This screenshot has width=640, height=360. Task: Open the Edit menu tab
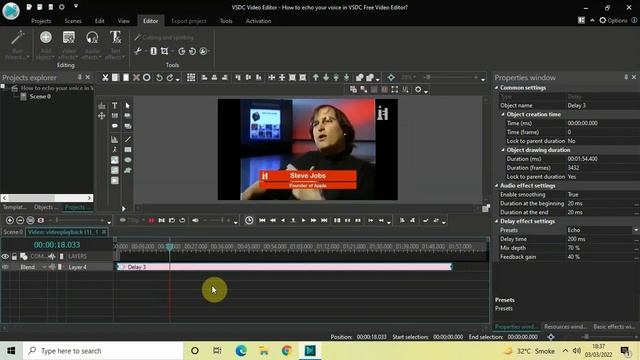[100, 21]
